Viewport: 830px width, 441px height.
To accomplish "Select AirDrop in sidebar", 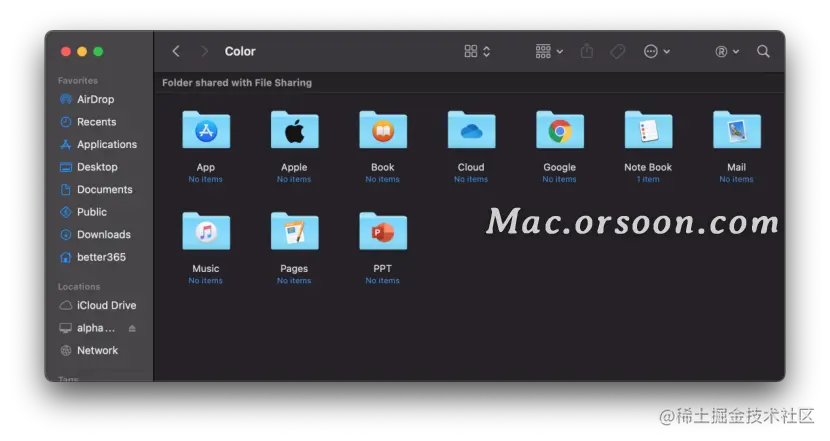I will pos(98,100).
